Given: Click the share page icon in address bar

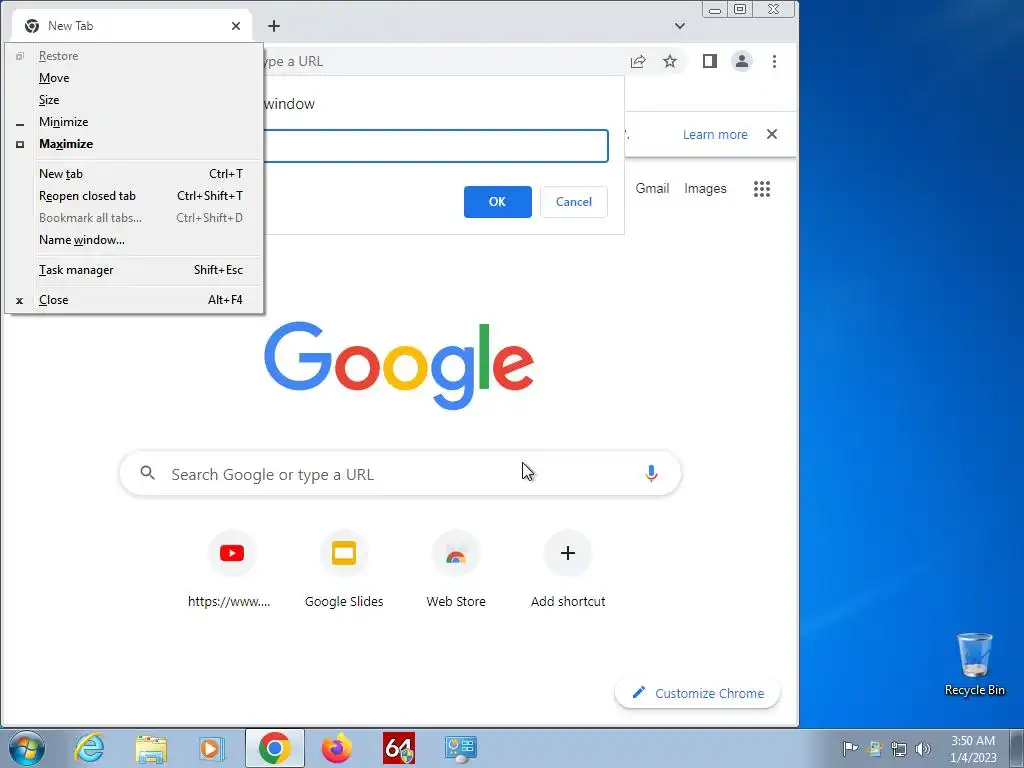Looking at the screenshot, I should 638,61.
